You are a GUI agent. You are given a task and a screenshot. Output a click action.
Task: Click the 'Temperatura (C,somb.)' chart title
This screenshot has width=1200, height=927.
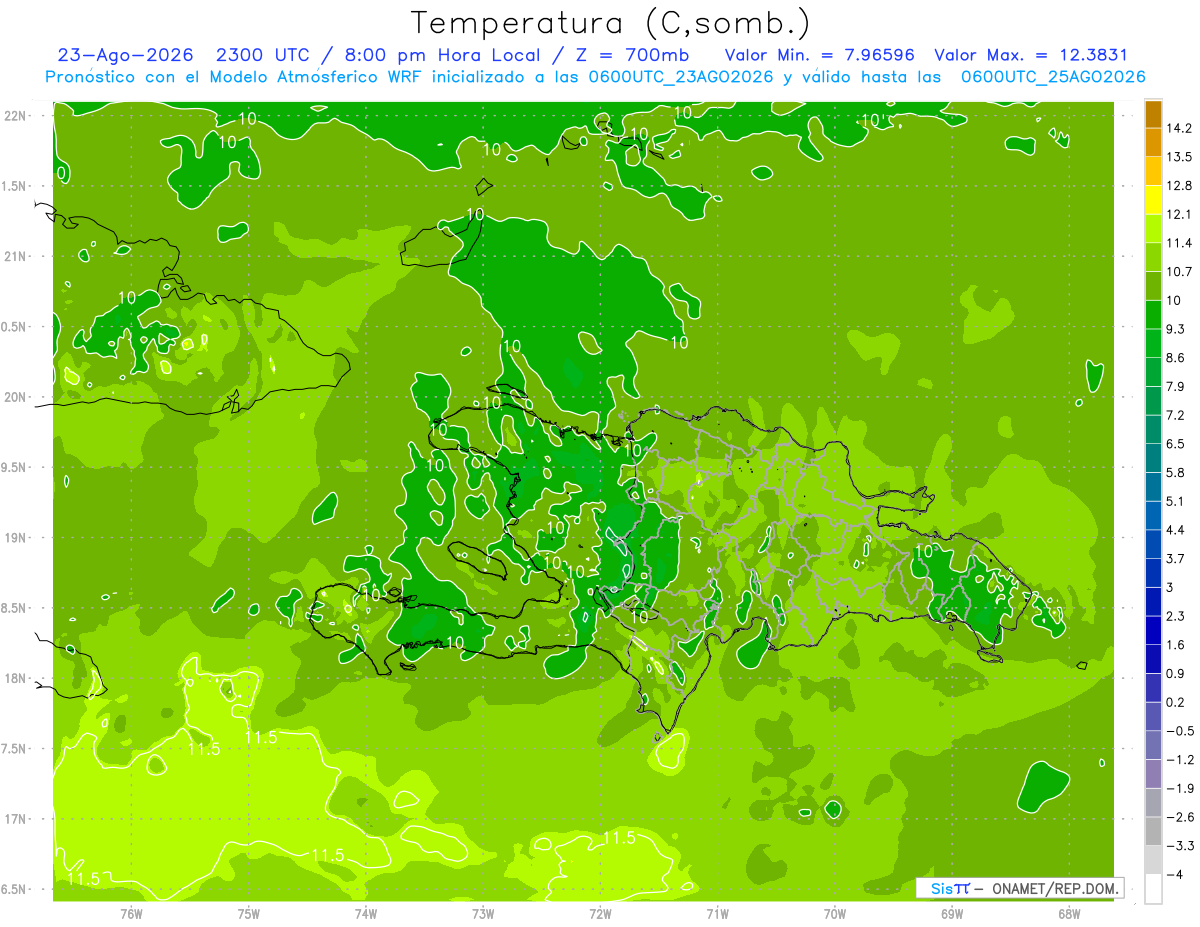[610, 23]
